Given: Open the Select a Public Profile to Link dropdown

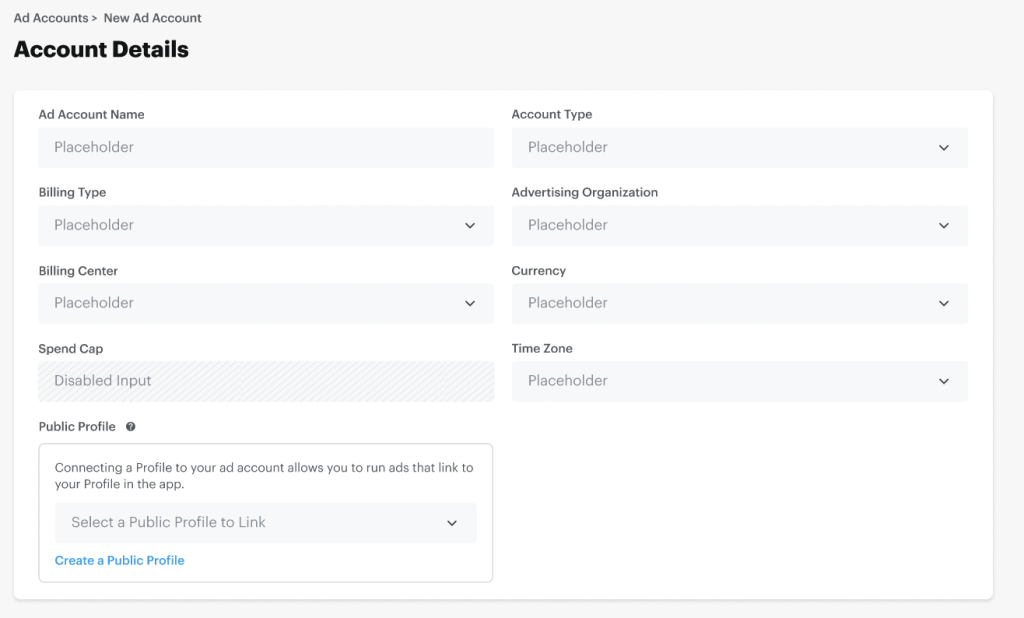Looking at the screenshot, I should point(265,522).
